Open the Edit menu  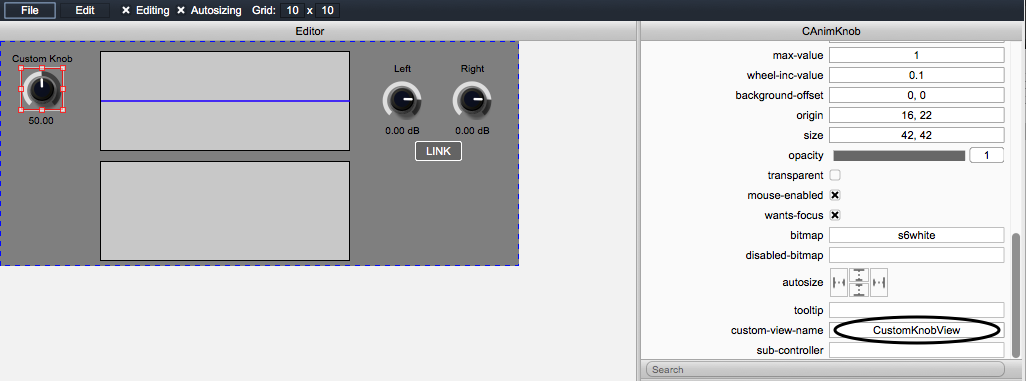[84, 10]
